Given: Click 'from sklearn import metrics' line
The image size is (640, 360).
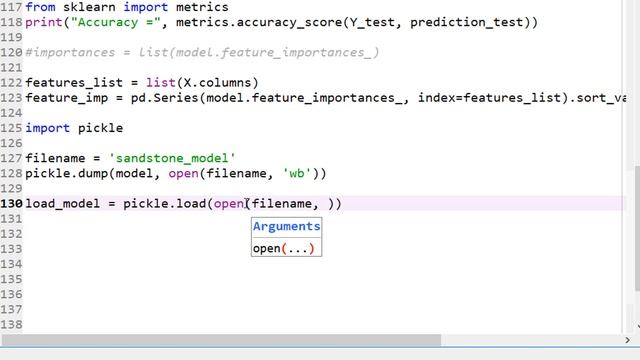Looking at the screenshot, I should pyautogui.click(x=127, y=7).
